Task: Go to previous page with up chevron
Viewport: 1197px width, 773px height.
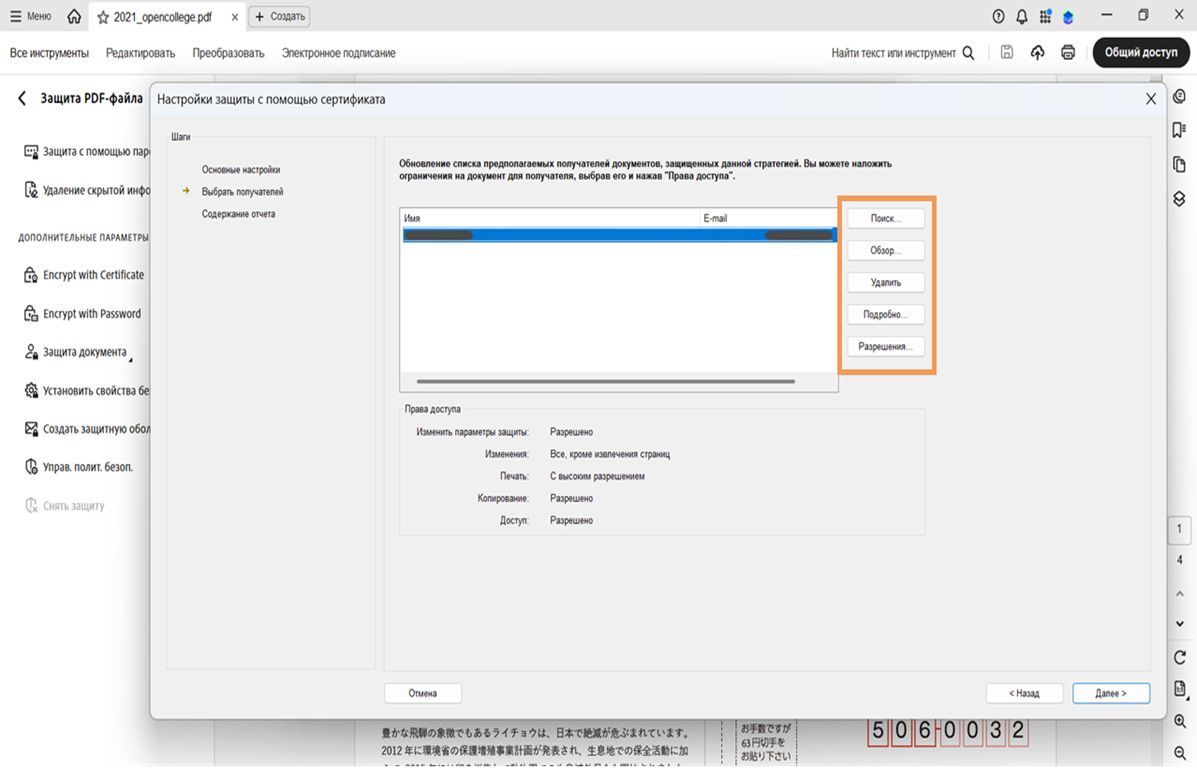Action: tap(1179, 593)
